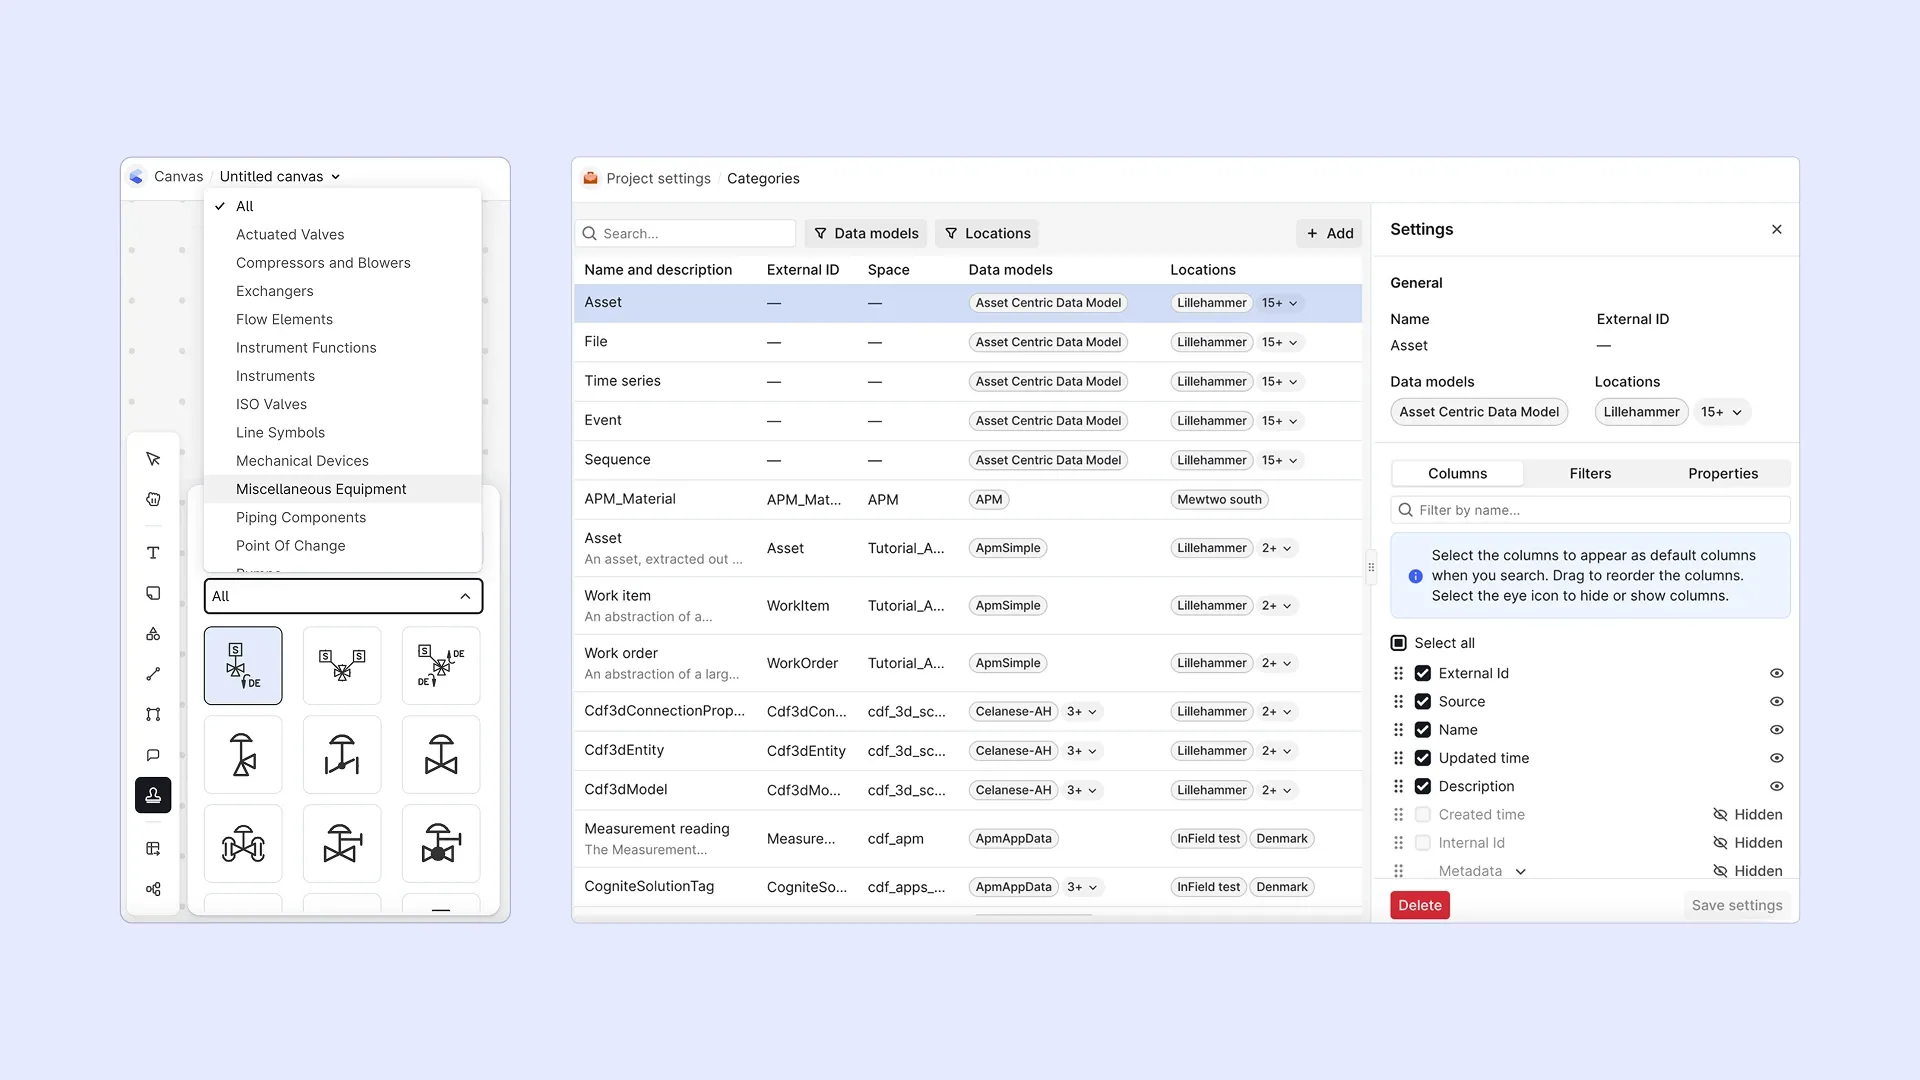The width and height of the screenshot is (1920, 1080).
Task: Expand the Metadata column chevron
Action: [x=1521, y=872]
